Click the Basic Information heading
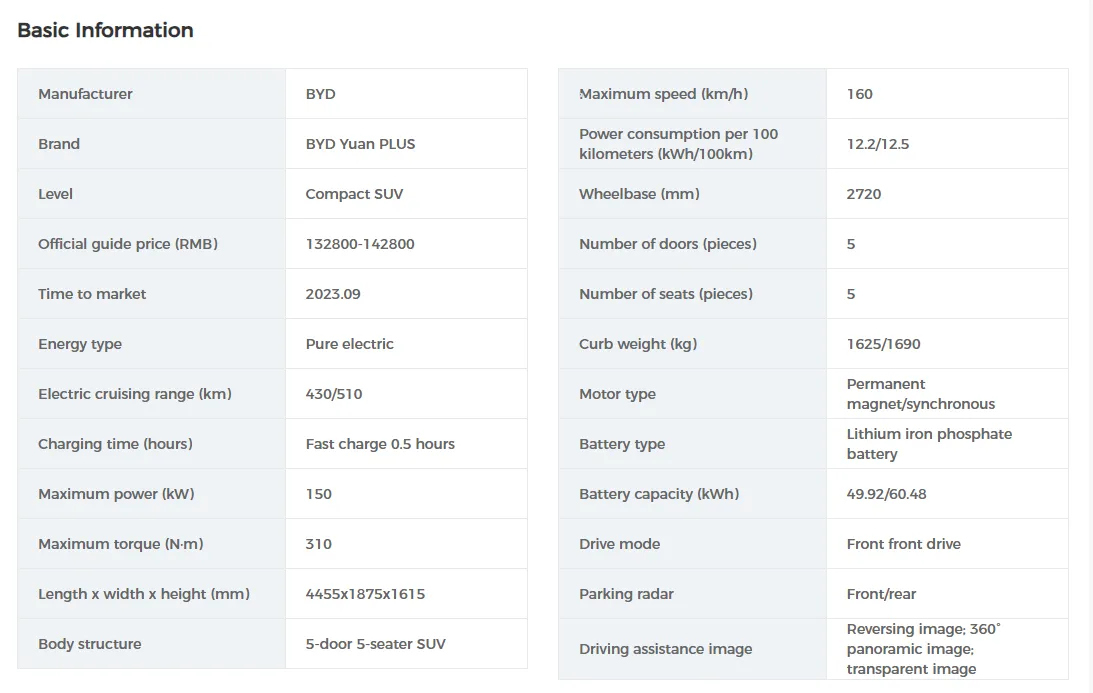The image size is (1093, 693). pos(105,30)
